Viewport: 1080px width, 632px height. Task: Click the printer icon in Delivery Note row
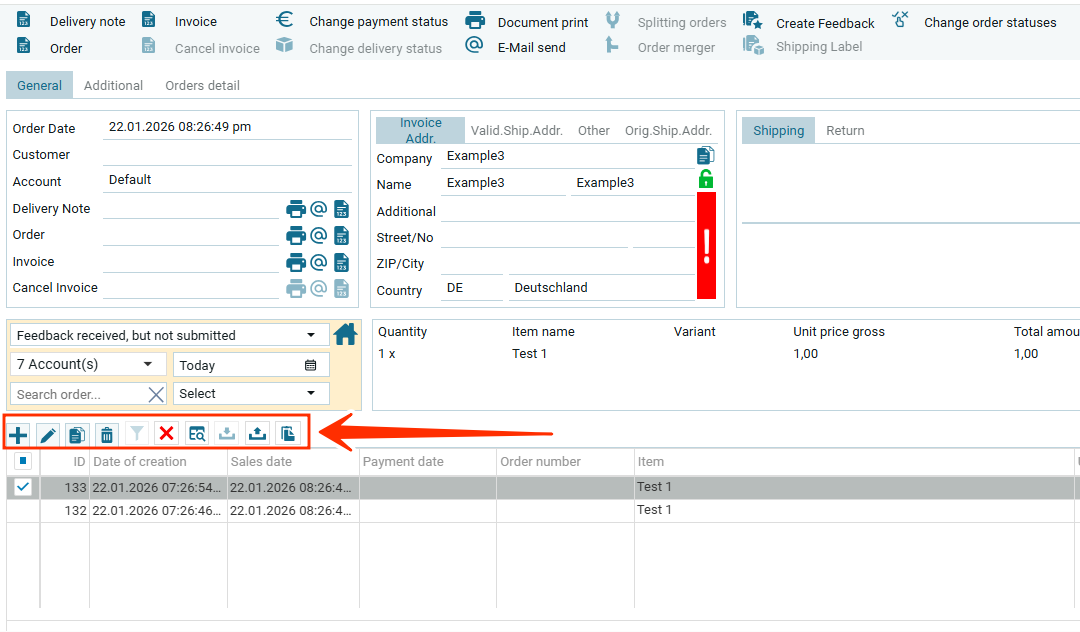coord(295,209)
